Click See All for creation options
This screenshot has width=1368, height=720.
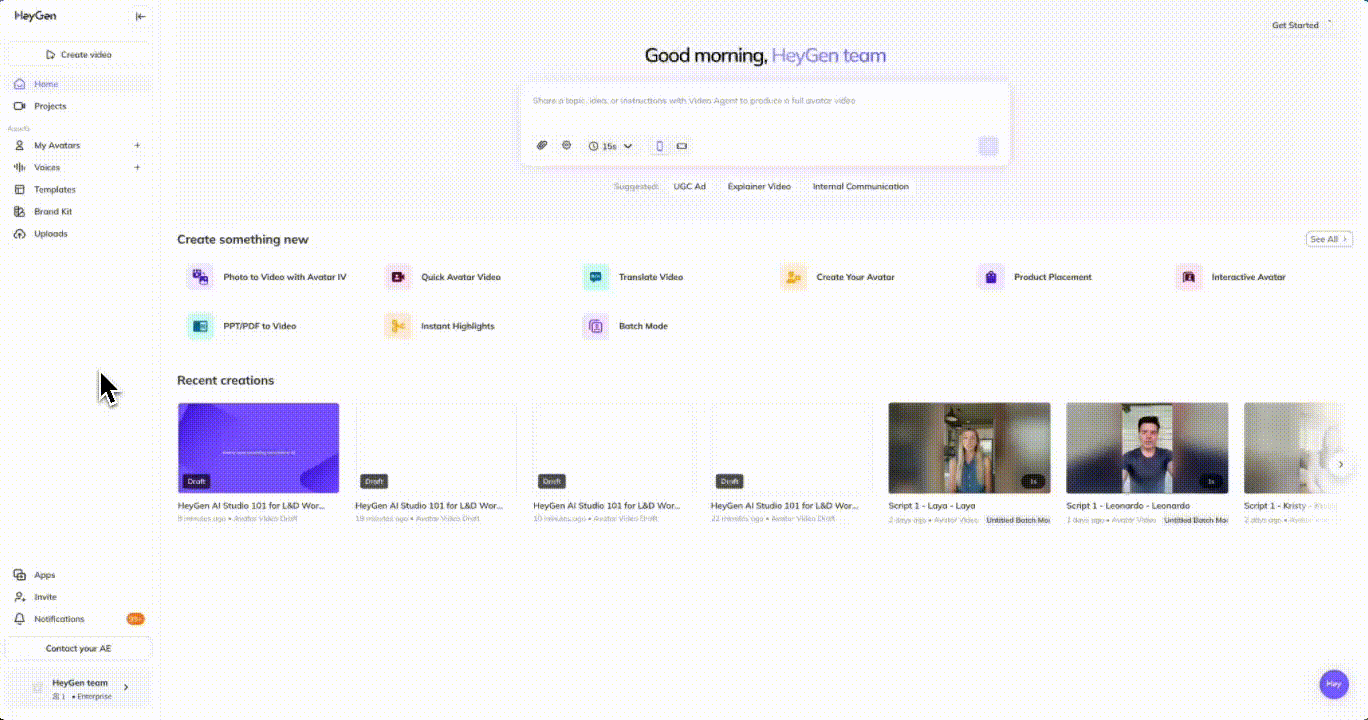click(x=1329, y=240)
